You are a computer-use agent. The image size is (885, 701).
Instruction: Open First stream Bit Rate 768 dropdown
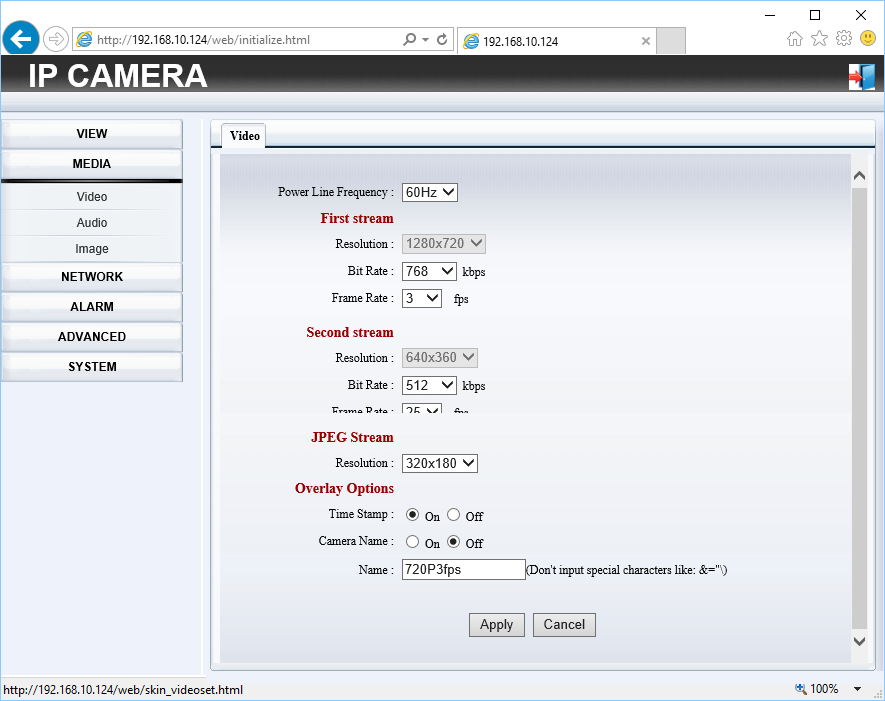point(429,271)
